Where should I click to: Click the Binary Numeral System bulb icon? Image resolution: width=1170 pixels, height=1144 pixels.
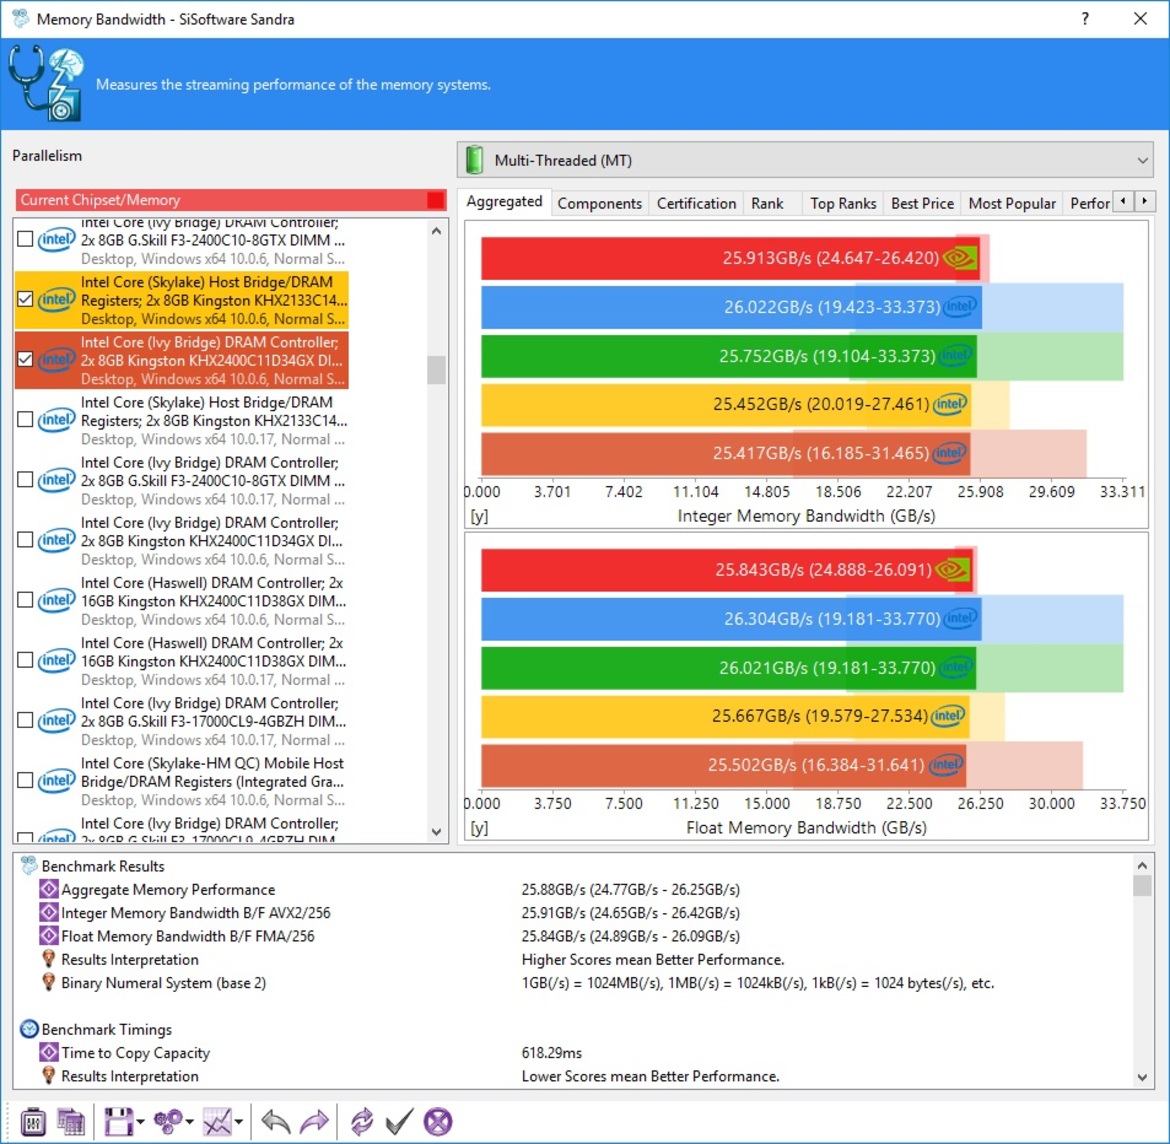pyautogui.click(x=49, y=982)
